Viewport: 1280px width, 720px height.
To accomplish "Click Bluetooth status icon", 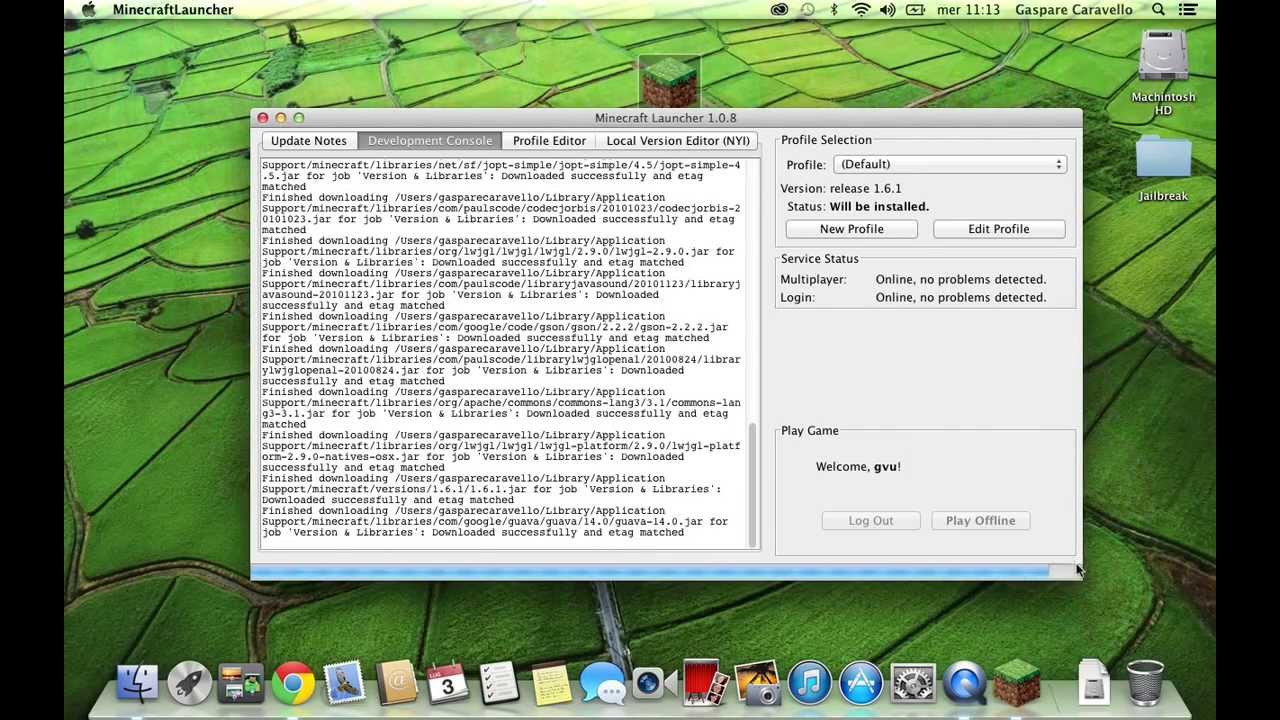I will pyautogui.click(x=834, y=10).
